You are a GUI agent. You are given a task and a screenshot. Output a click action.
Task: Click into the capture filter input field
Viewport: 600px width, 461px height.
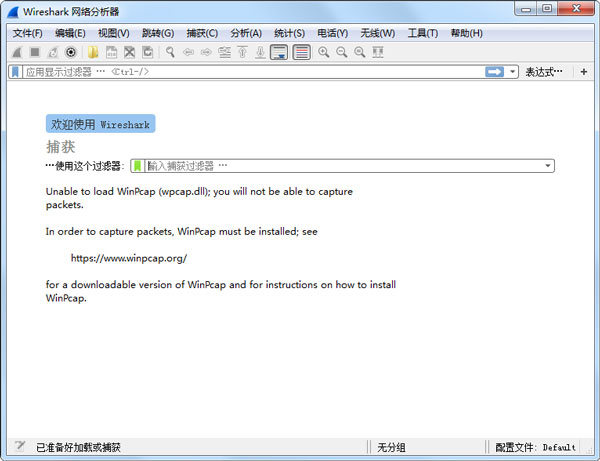[x=340, y=166]
